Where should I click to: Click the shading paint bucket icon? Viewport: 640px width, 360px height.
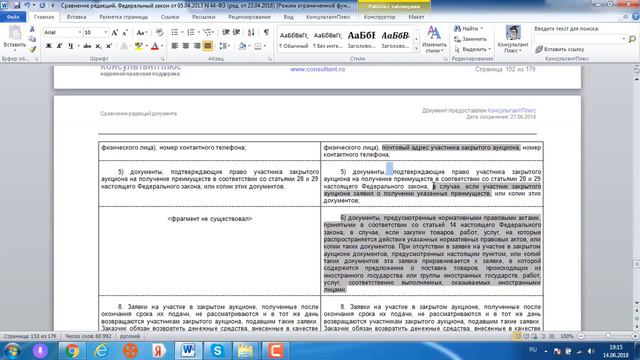point(242,46)
